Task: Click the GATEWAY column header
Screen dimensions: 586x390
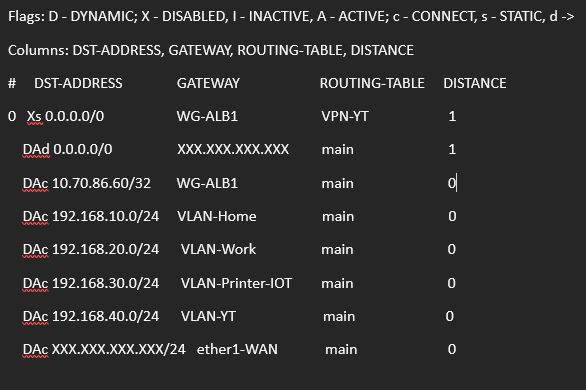Action: coord(208,83)
